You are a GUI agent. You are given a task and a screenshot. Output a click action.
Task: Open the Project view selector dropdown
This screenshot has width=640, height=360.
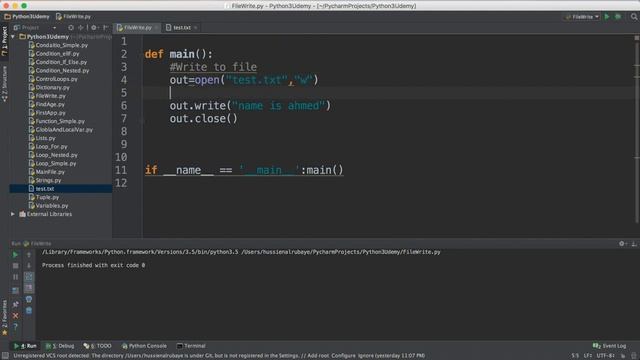coord(35,28)
